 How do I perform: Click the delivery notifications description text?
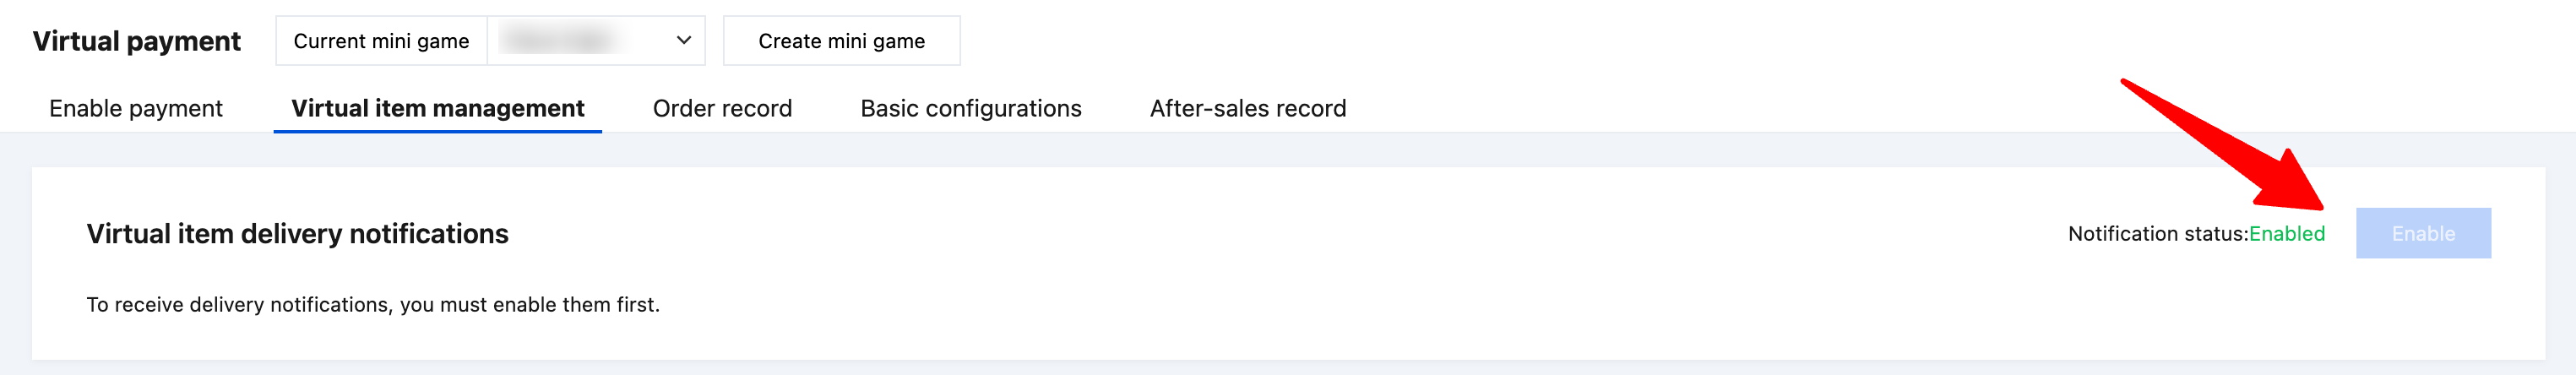(373, 304)
